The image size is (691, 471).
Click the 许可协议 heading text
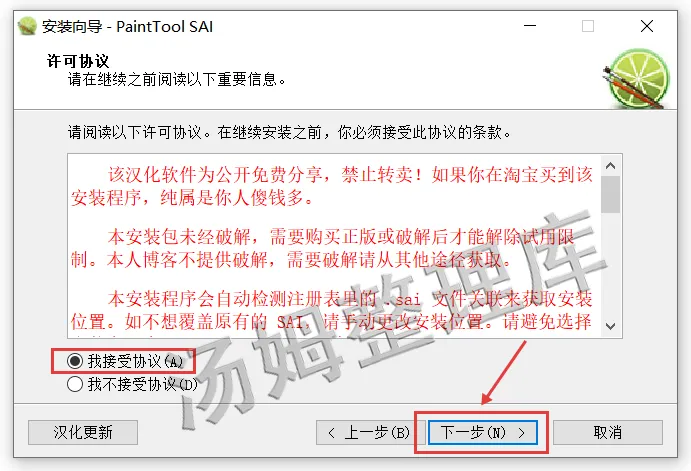tap(78, 61)
